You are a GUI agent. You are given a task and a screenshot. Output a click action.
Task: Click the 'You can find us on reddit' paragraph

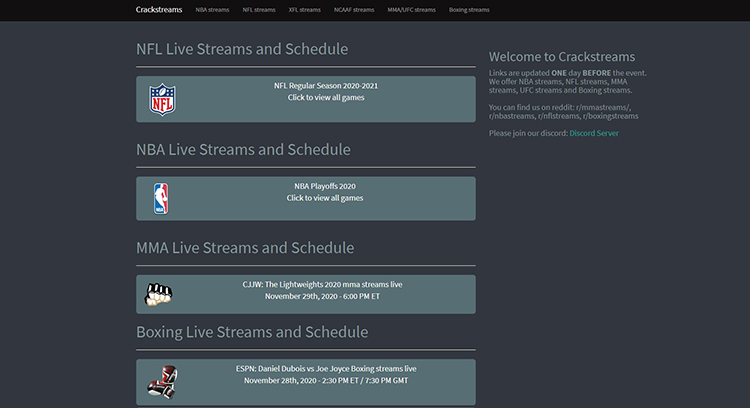point(563,111)
